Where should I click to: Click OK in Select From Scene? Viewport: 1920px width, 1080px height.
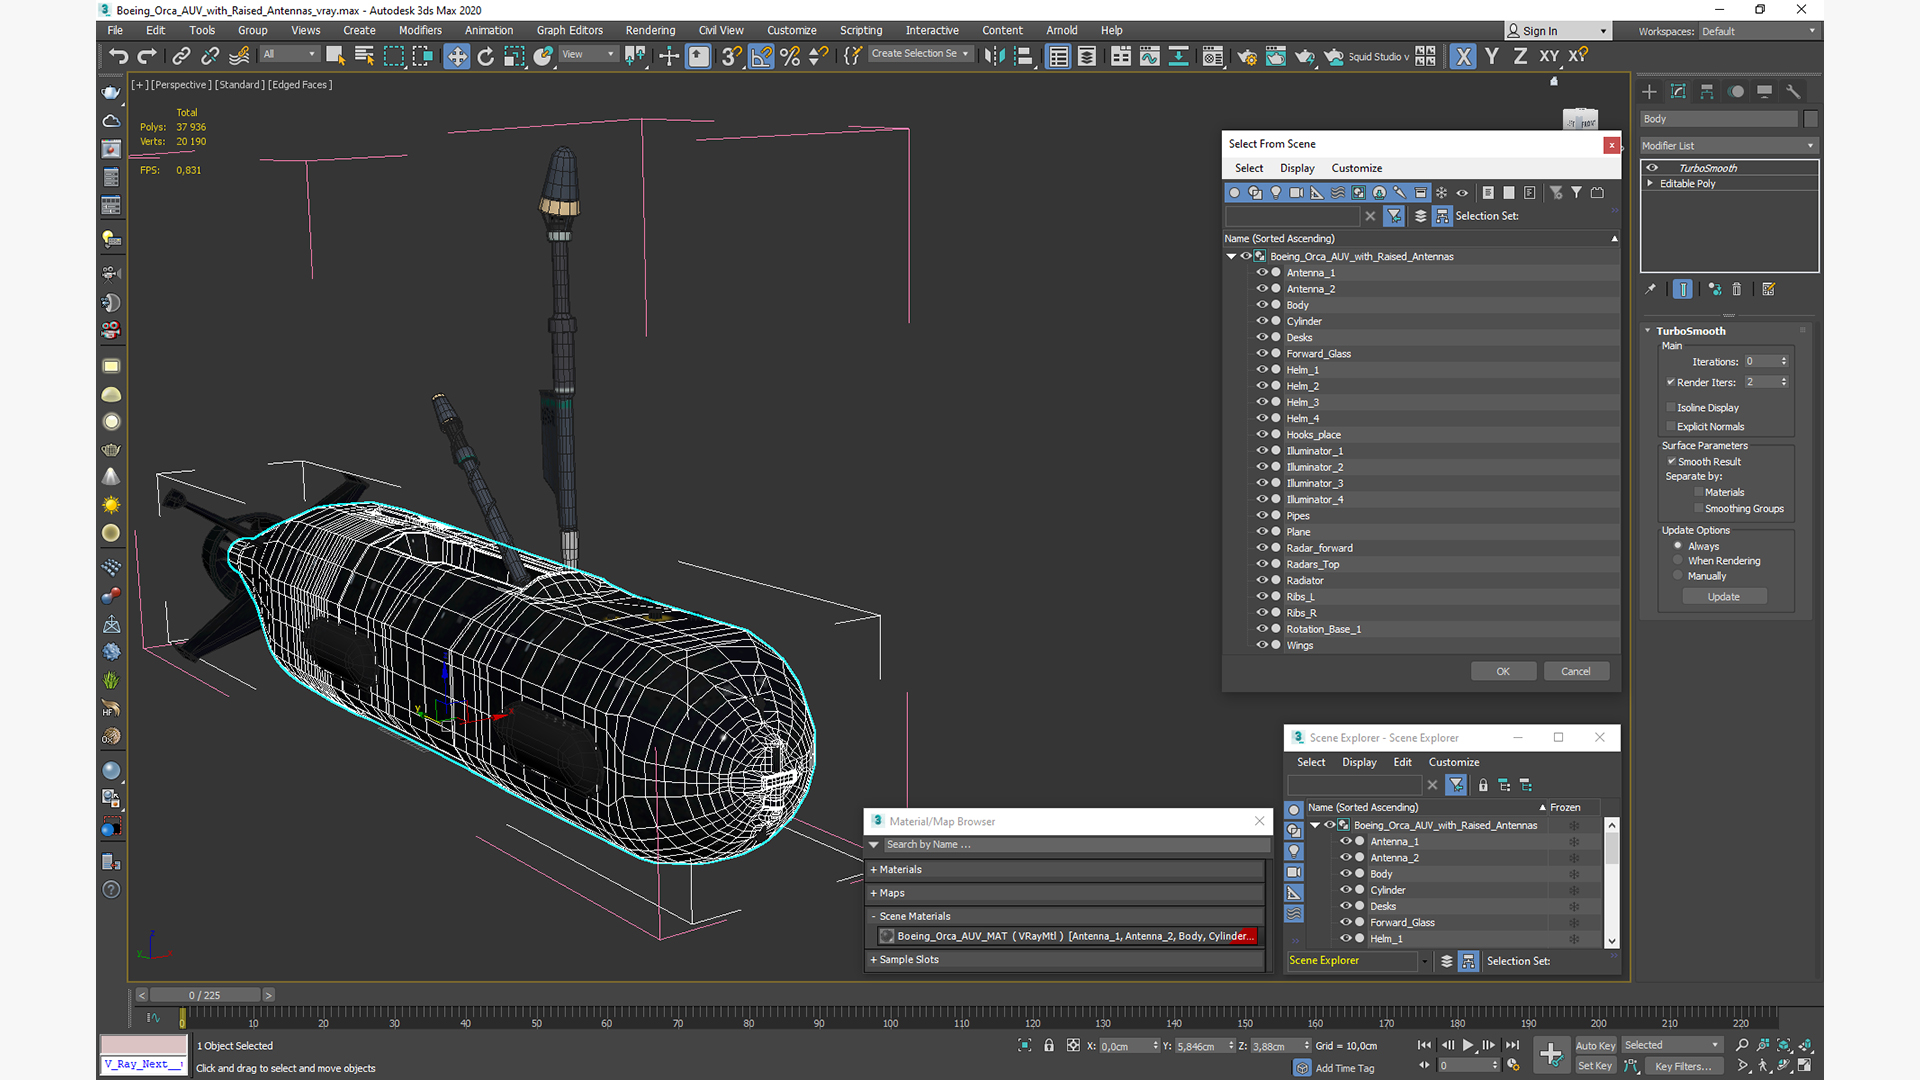(1502, 671)
